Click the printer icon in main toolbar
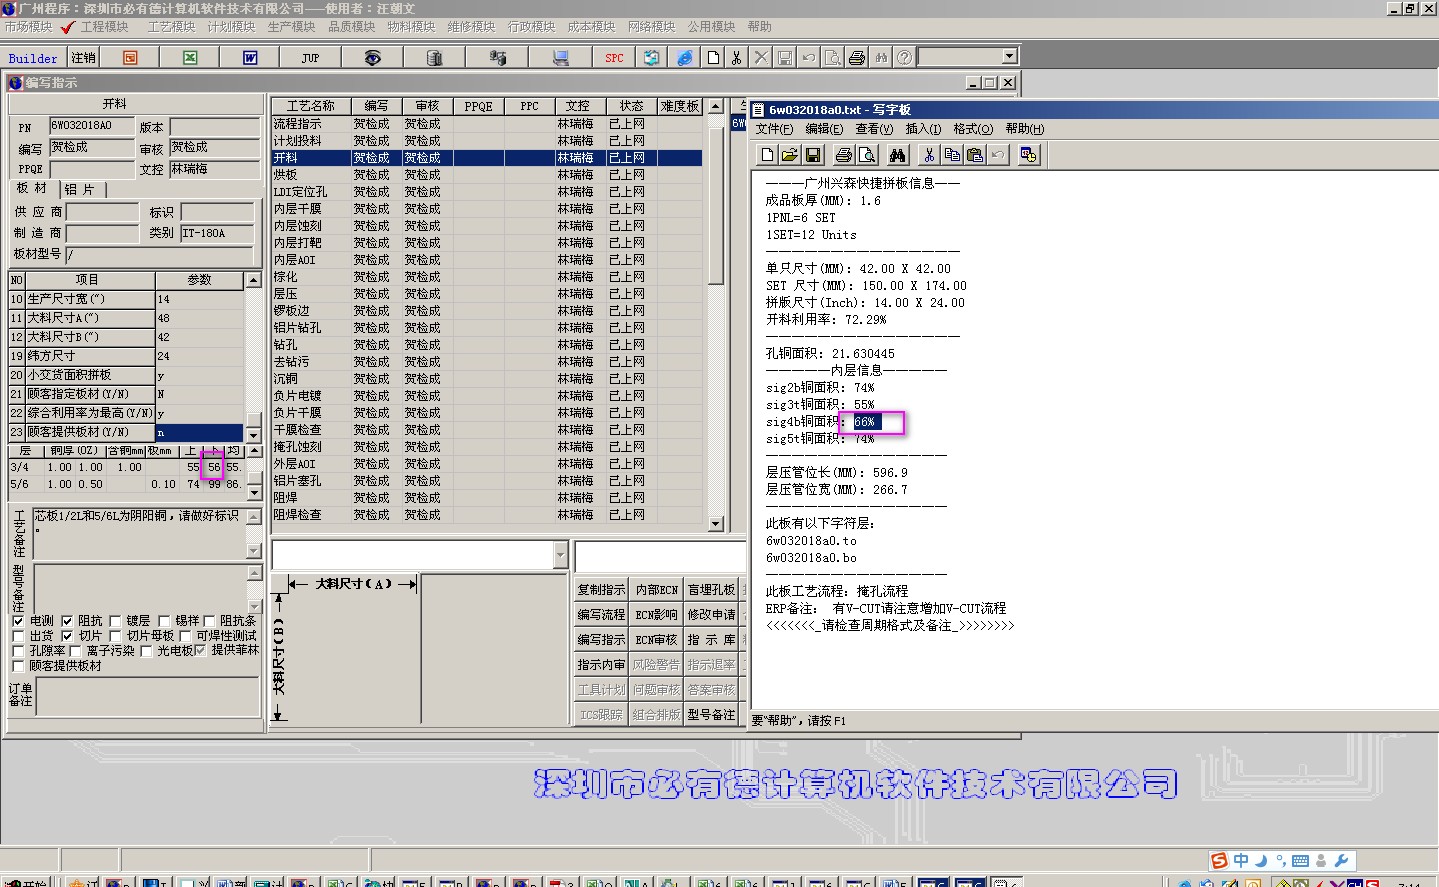The image size is (1439, 887). (x=857, y=58)
